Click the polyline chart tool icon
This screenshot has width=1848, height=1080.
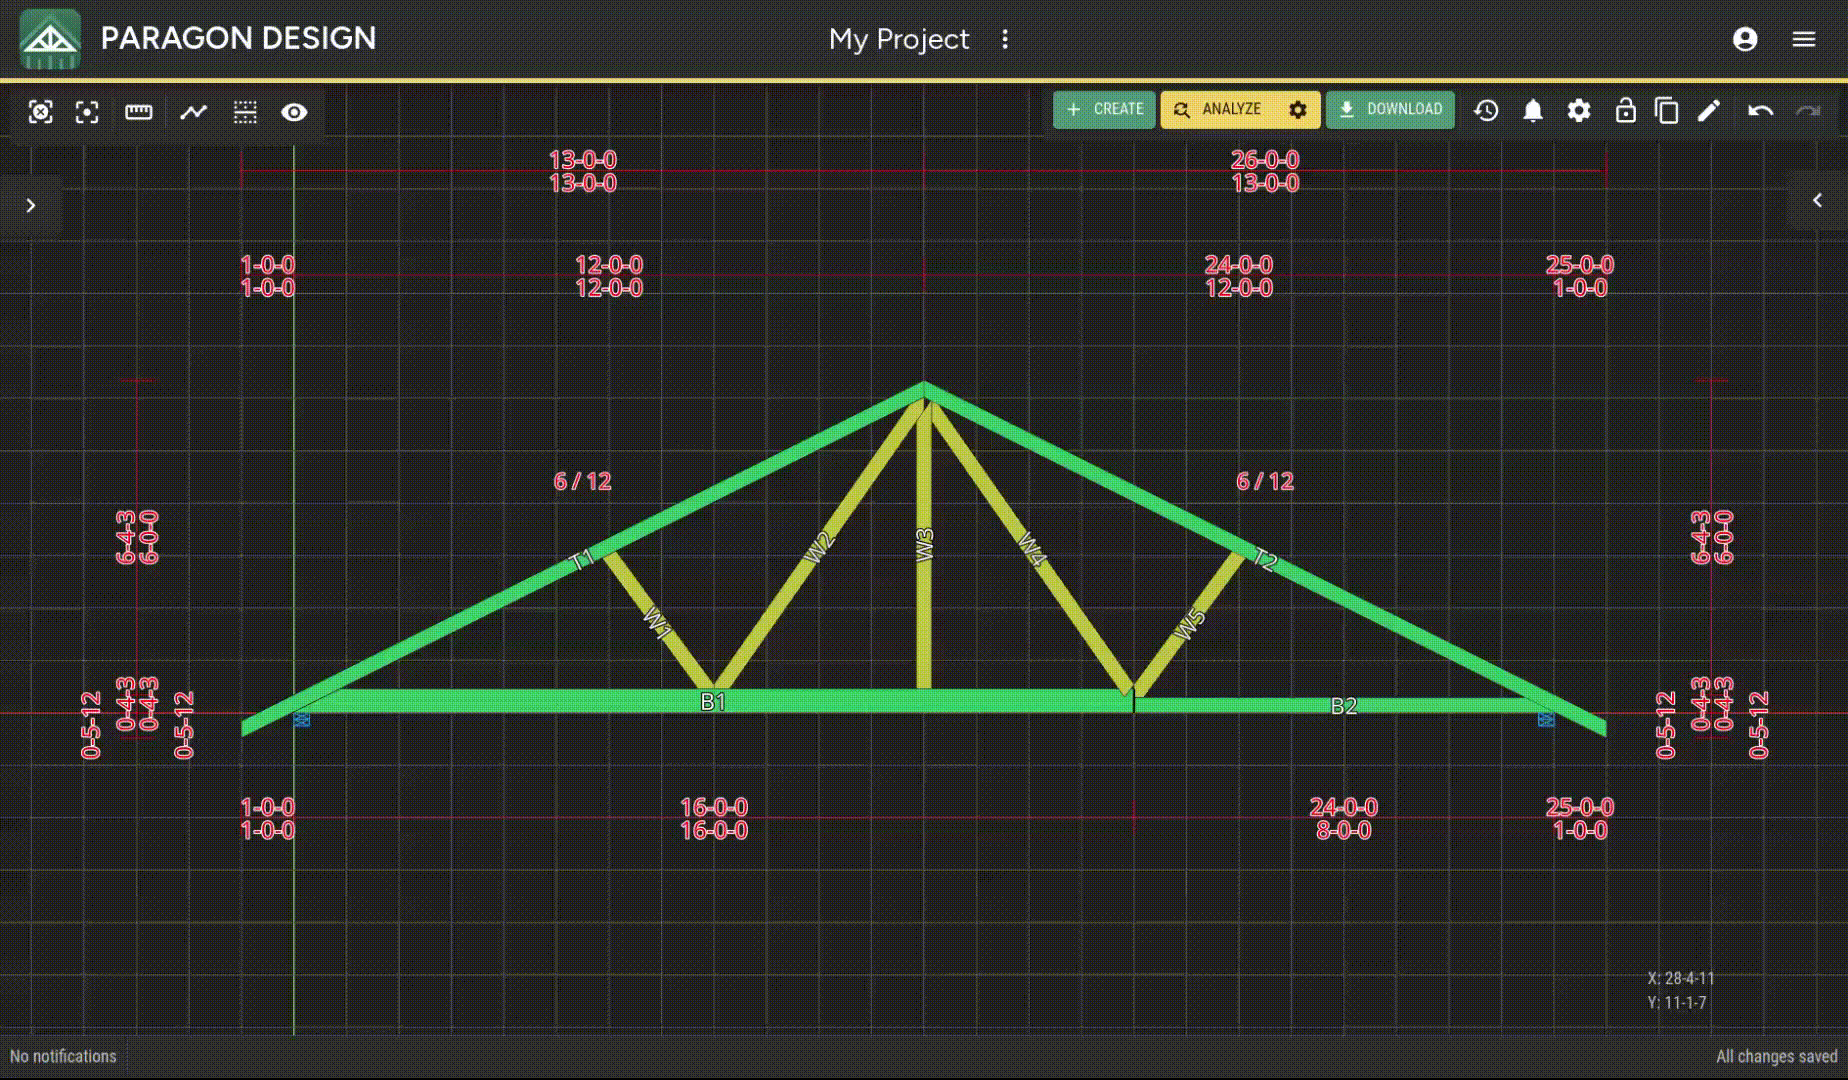(193, 112)
